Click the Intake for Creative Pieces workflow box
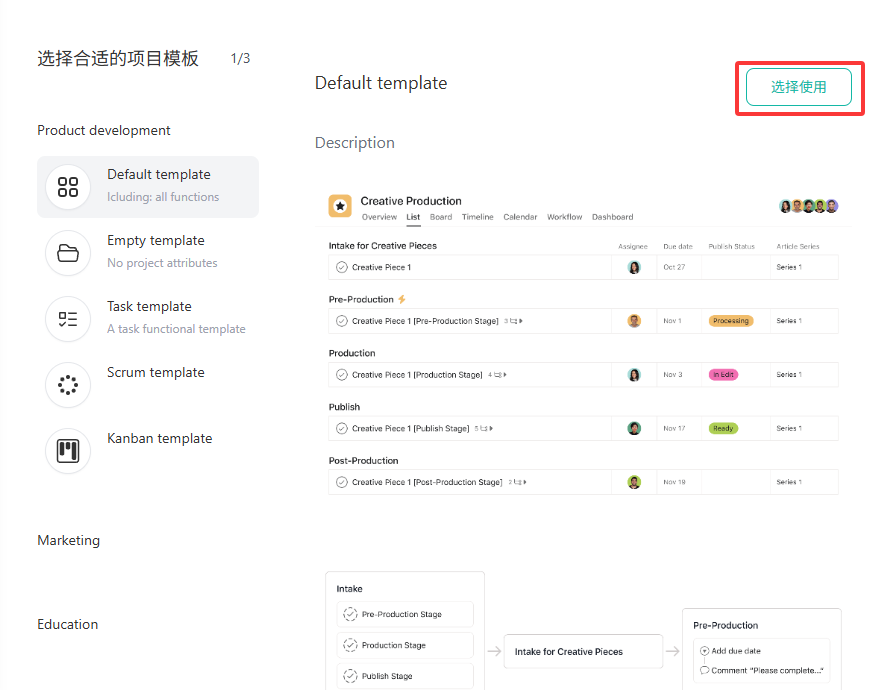This screenshot has width=875, height=690. 583,651
